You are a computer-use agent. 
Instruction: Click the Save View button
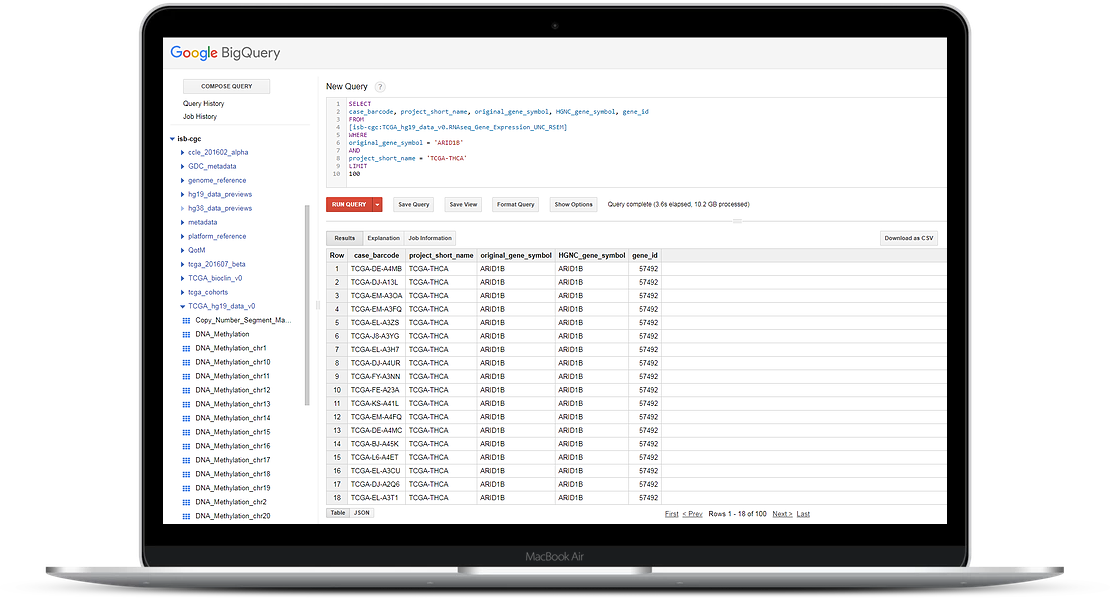pyautogui.click(x=464, y=205)
